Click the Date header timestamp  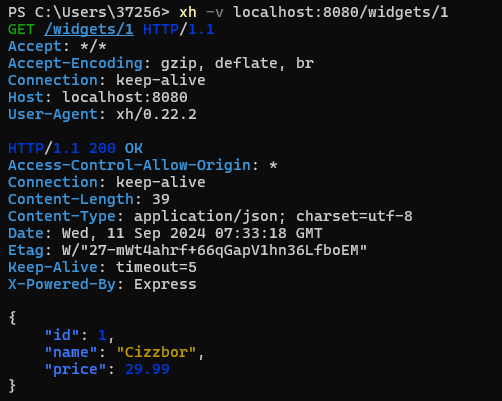(x=192, y=233)
